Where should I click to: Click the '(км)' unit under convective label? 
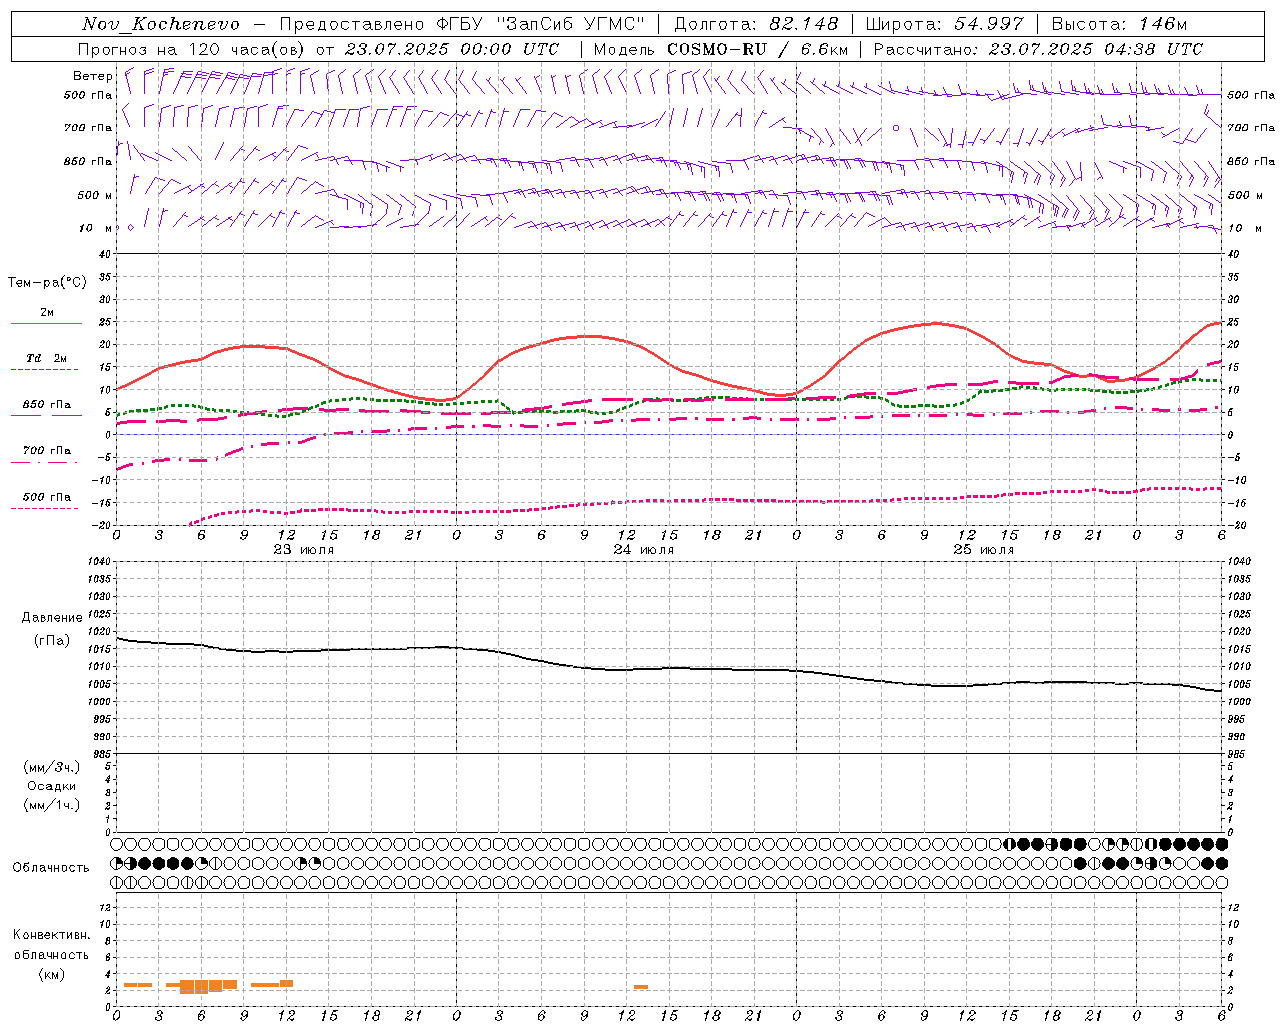point(51,974)
